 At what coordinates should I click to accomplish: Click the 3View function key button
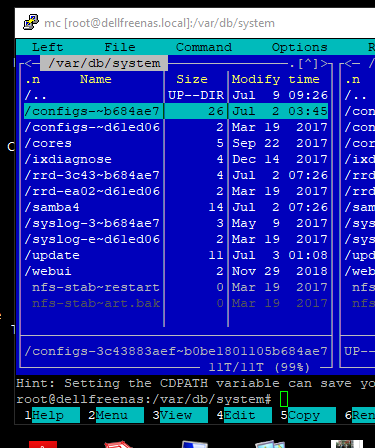tap(180, 415)
